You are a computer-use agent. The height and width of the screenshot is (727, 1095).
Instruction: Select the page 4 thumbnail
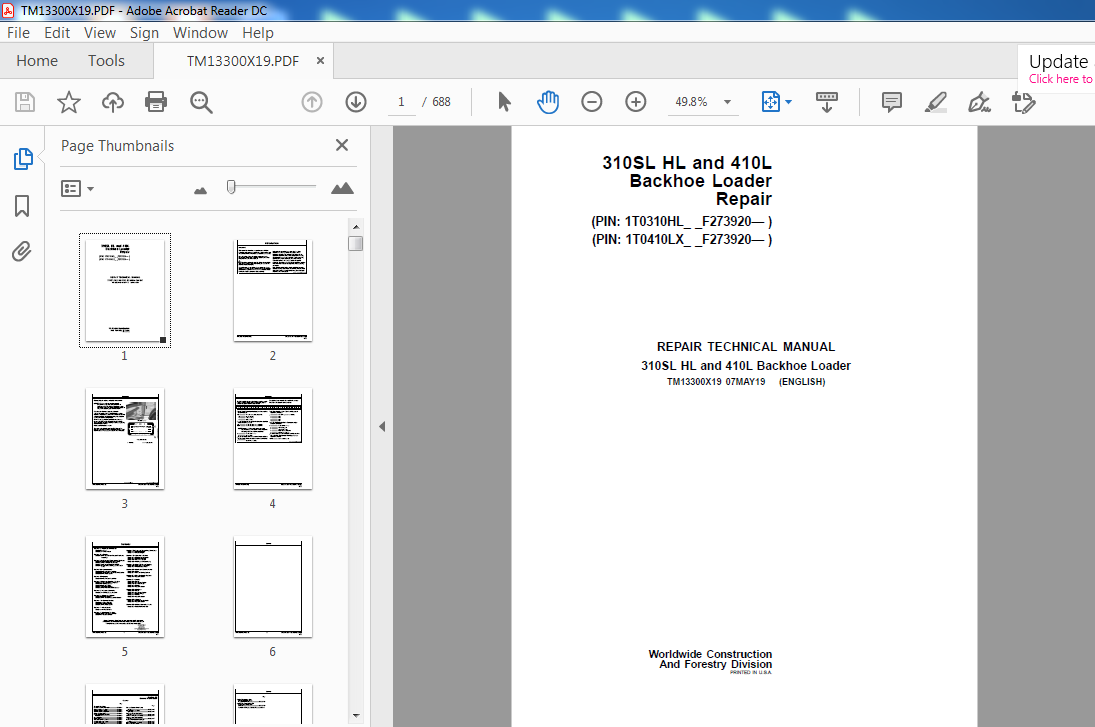(x=272, y=439)
